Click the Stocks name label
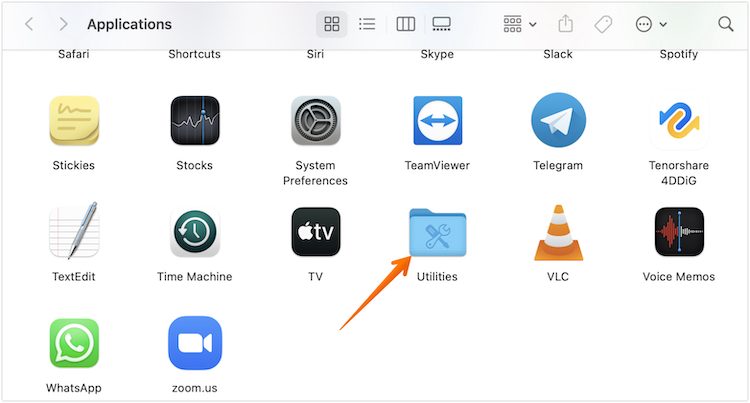 coord(194,165)
